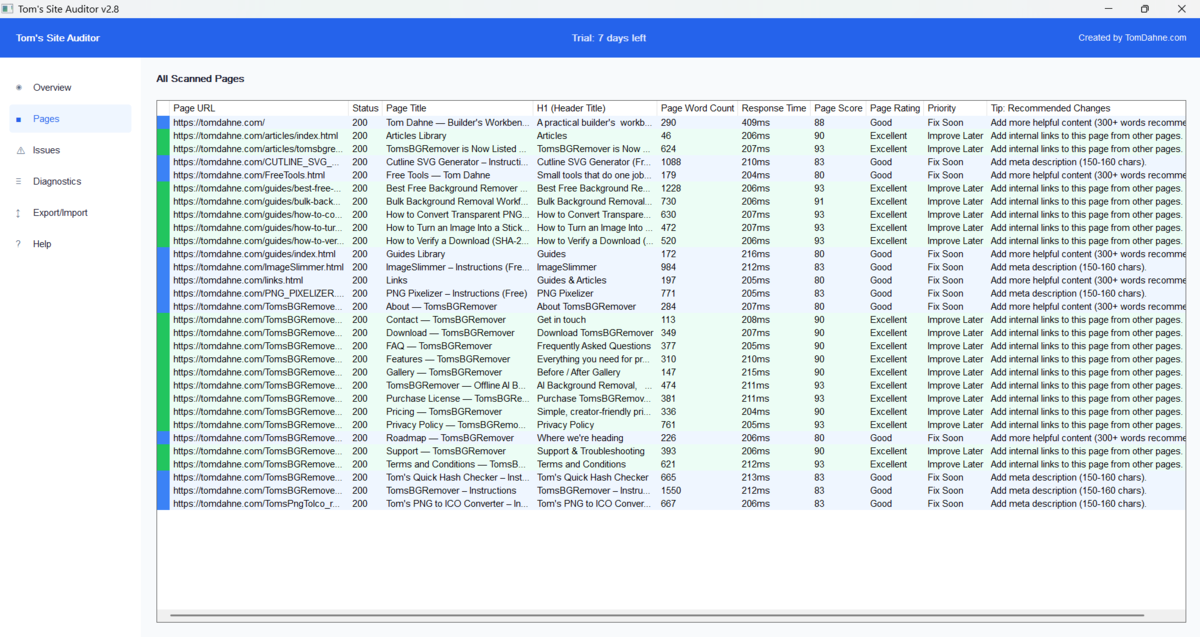Viewport: 1200px width, 637px height.
Task: Open the Diagnostics sidebar section
Action: click(58, 181)
